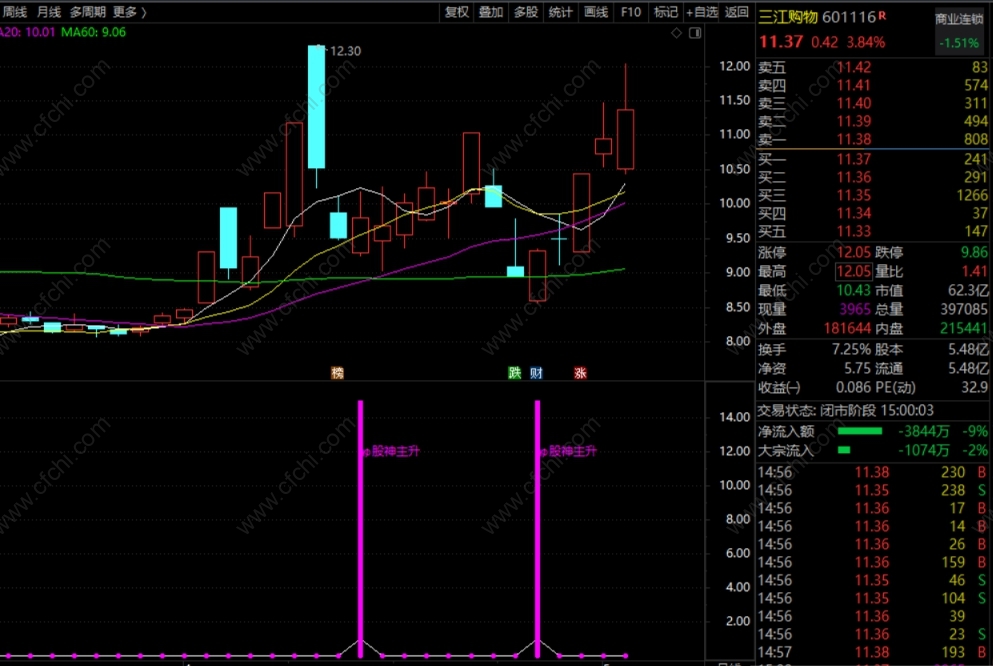Add stock to watchlist (+自选)
The height and width of the screenshot is (666, 993).
tap(702, 12)
